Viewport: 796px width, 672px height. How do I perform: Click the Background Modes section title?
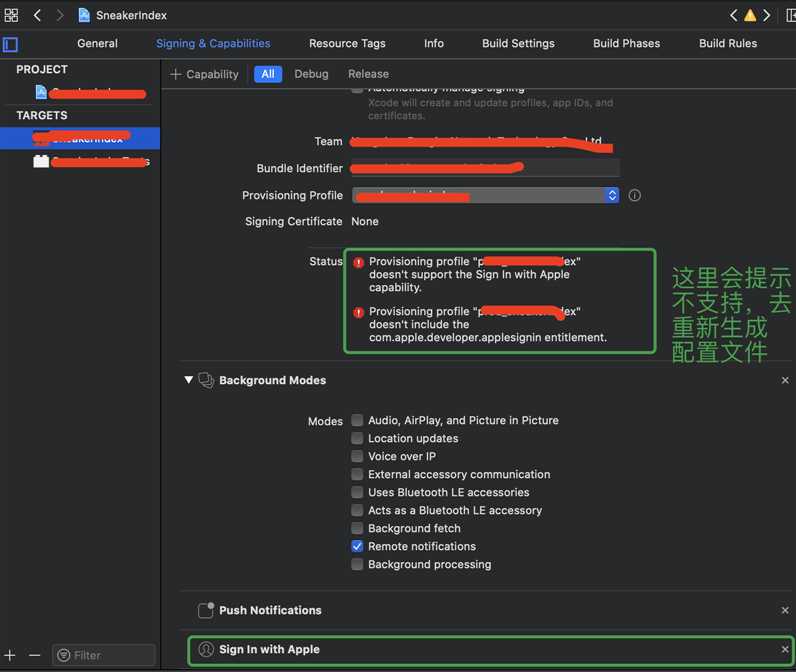click(273, 380)
